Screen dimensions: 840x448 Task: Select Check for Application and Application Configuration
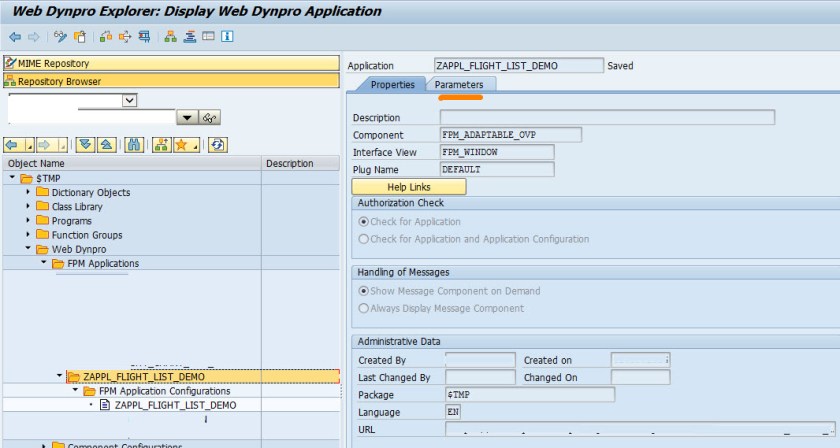pos(364,239)
